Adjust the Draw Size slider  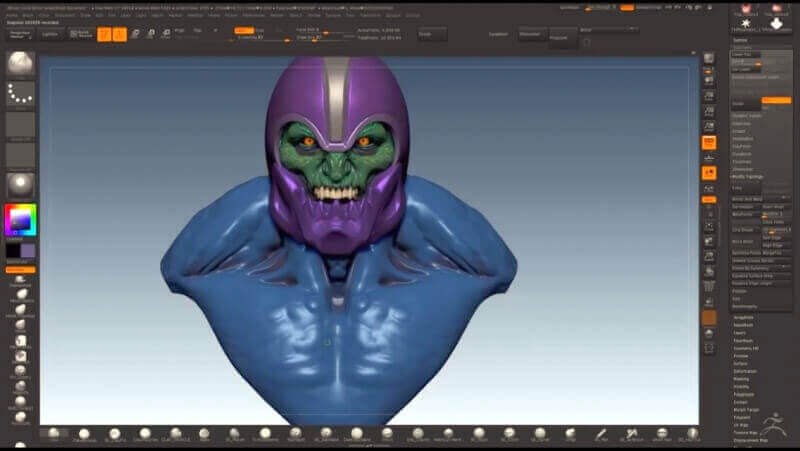(324, 38)
